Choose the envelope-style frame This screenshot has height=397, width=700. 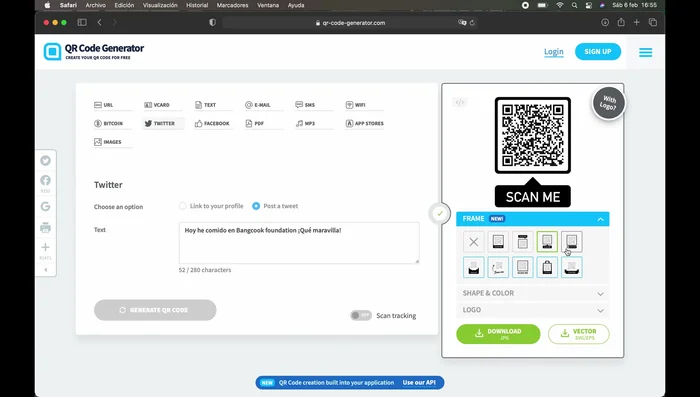(x=474, y=267)
